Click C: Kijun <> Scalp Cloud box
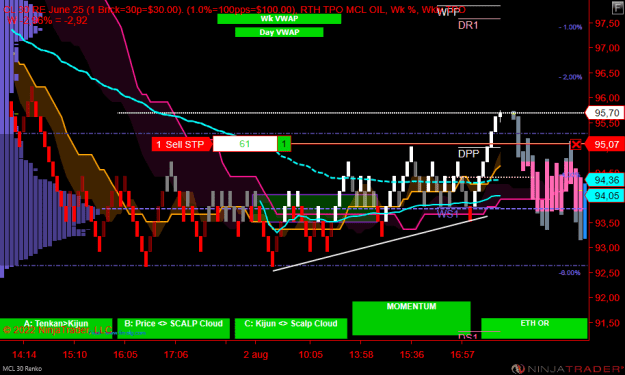This screenshot has width=625, height=375. coord(291,328)
